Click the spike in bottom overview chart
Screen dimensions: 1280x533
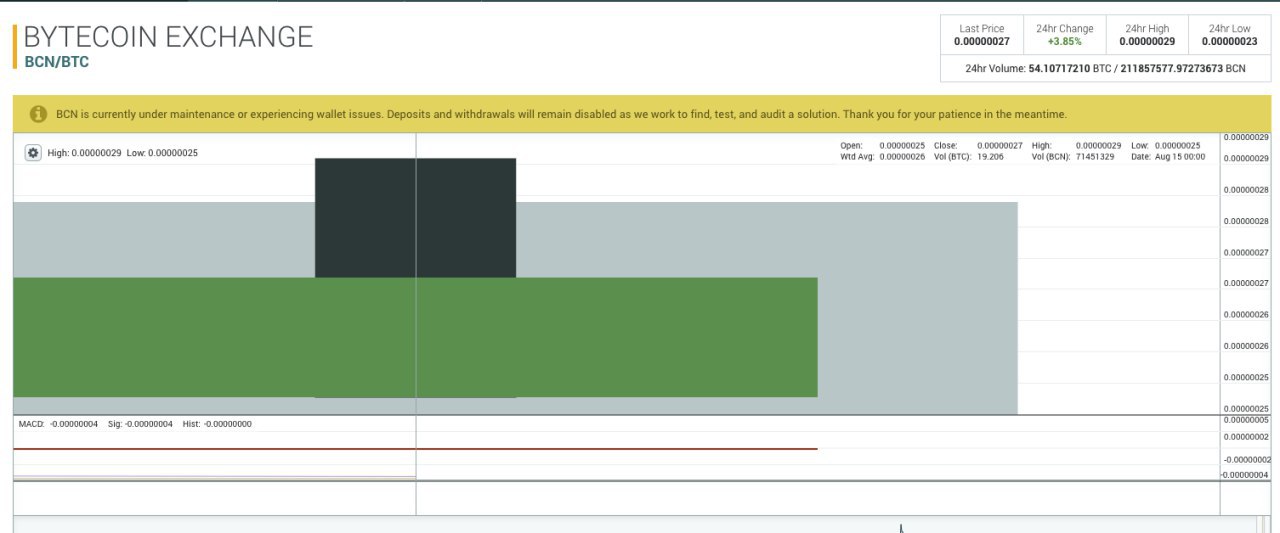[x=901, y=528]
